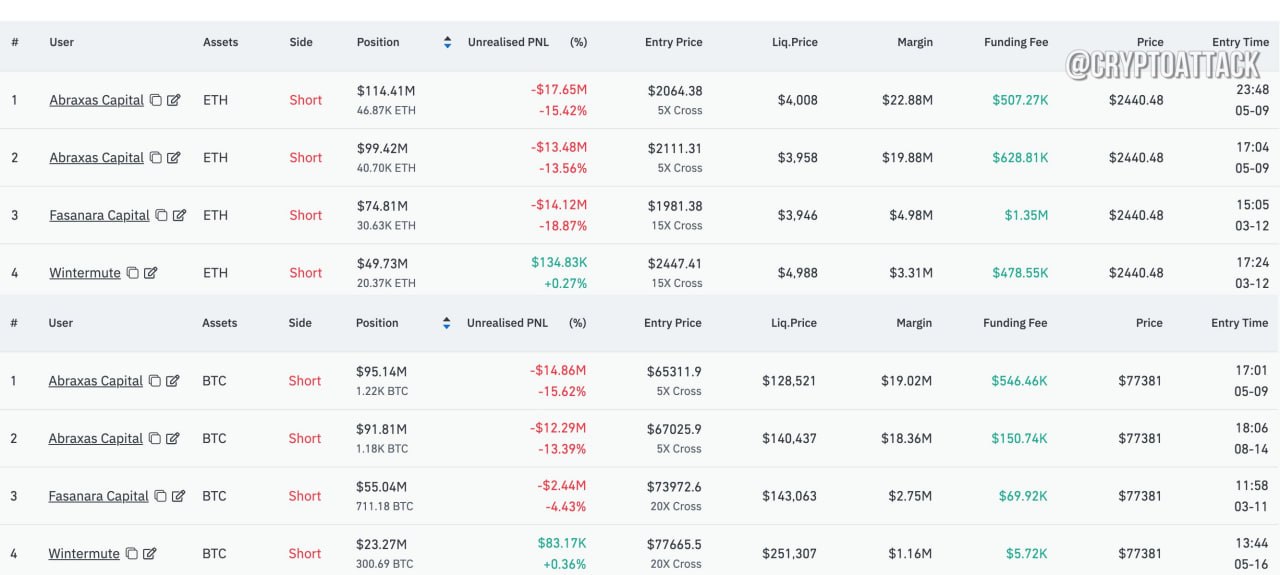Viewport: 1280px width, 575px height.
Task: Select the Unrealised PNL header in ETH table
Action: tap(509, 42)
